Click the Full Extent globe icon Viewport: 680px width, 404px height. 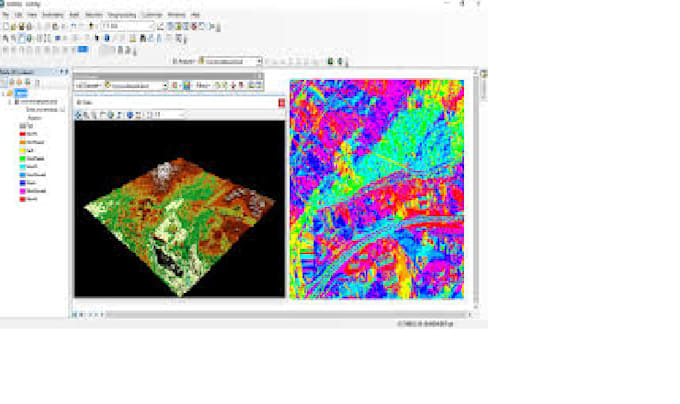(x=29, y=39)
